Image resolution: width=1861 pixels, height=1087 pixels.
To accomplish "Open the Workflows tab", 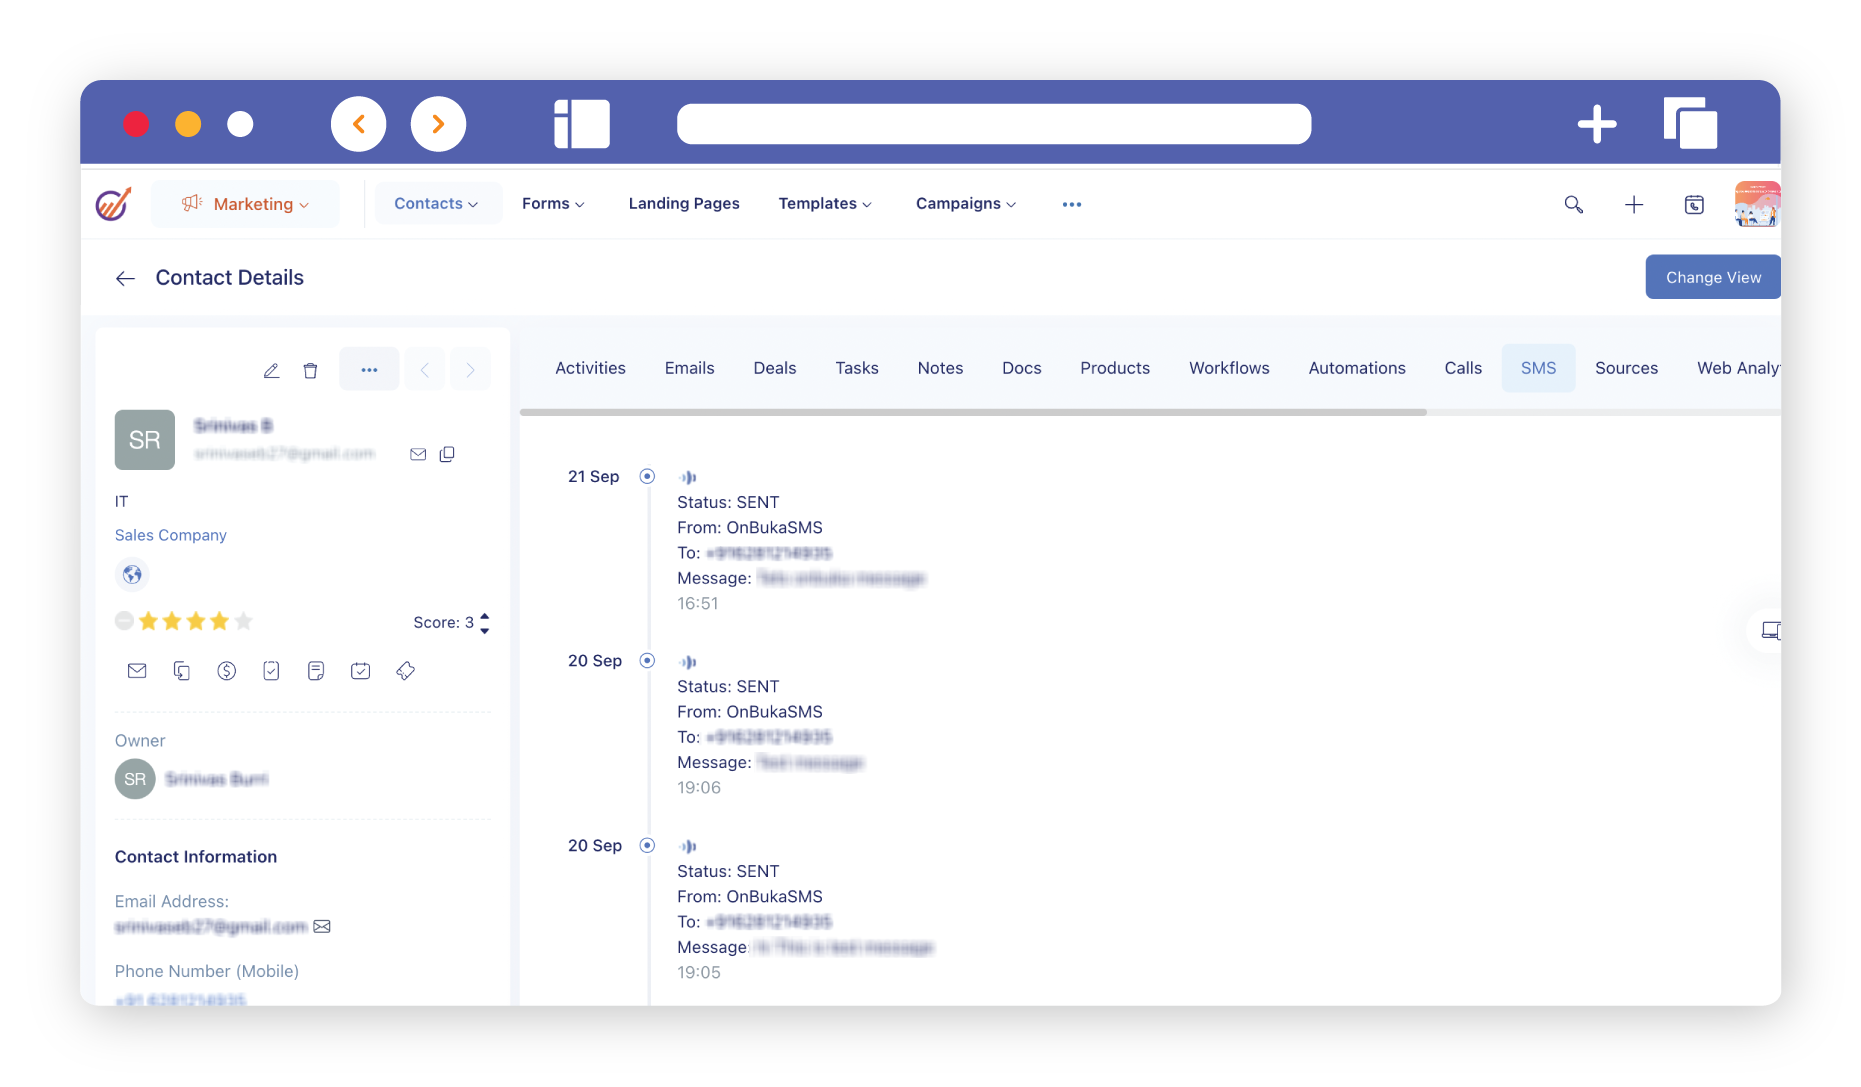I will (x=1229, y=368).
